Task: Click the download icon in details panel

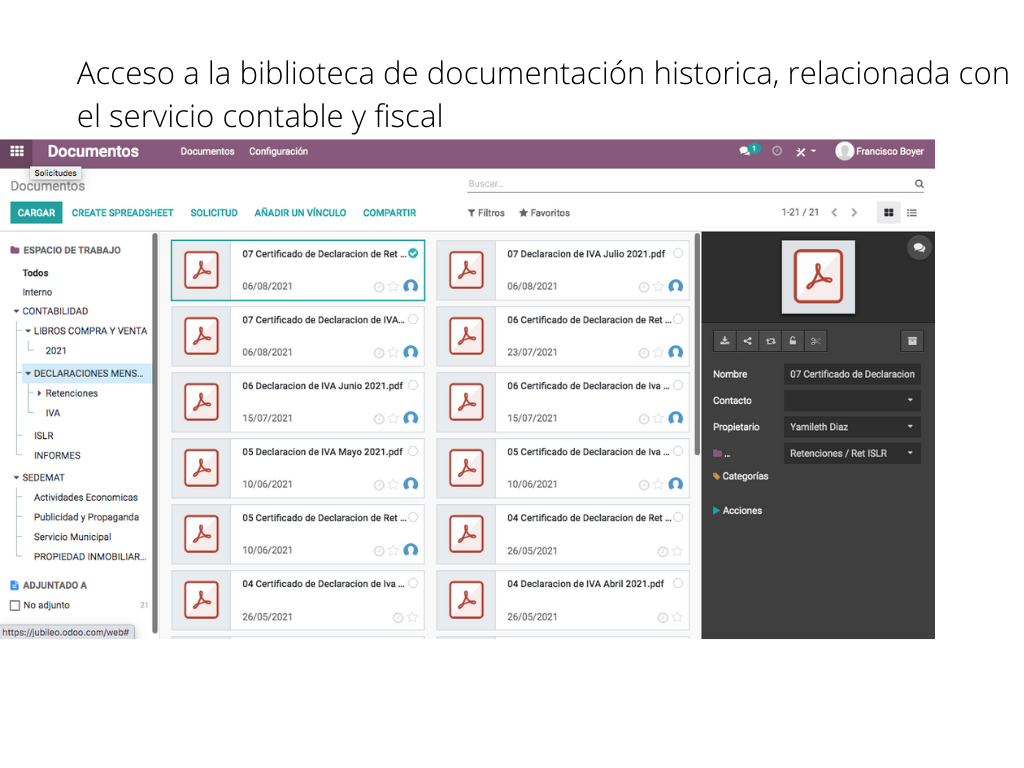Action: point(724,341)
